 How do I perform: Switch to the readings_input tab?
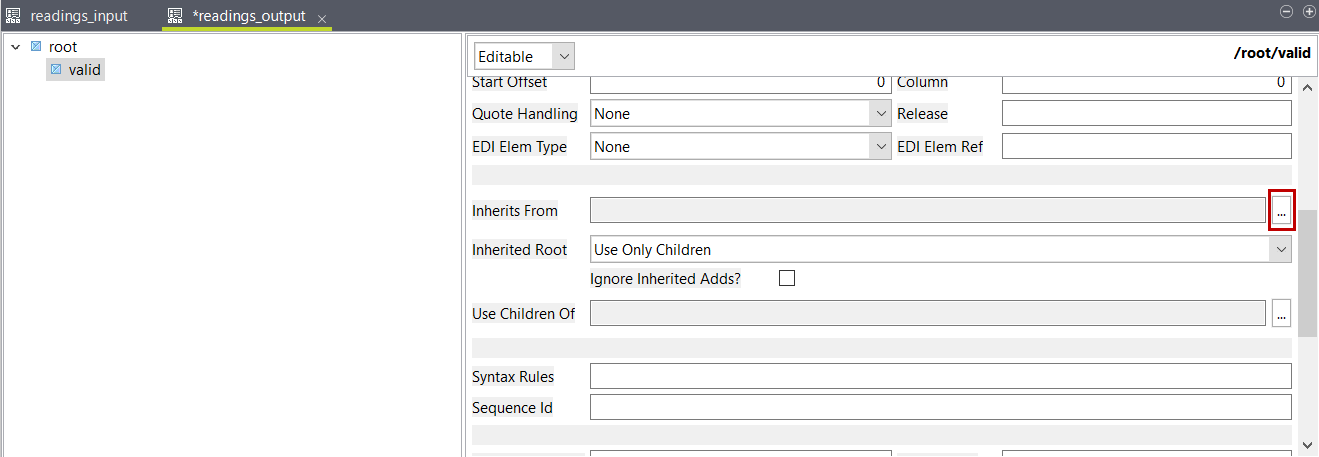(x=78, y=17)
